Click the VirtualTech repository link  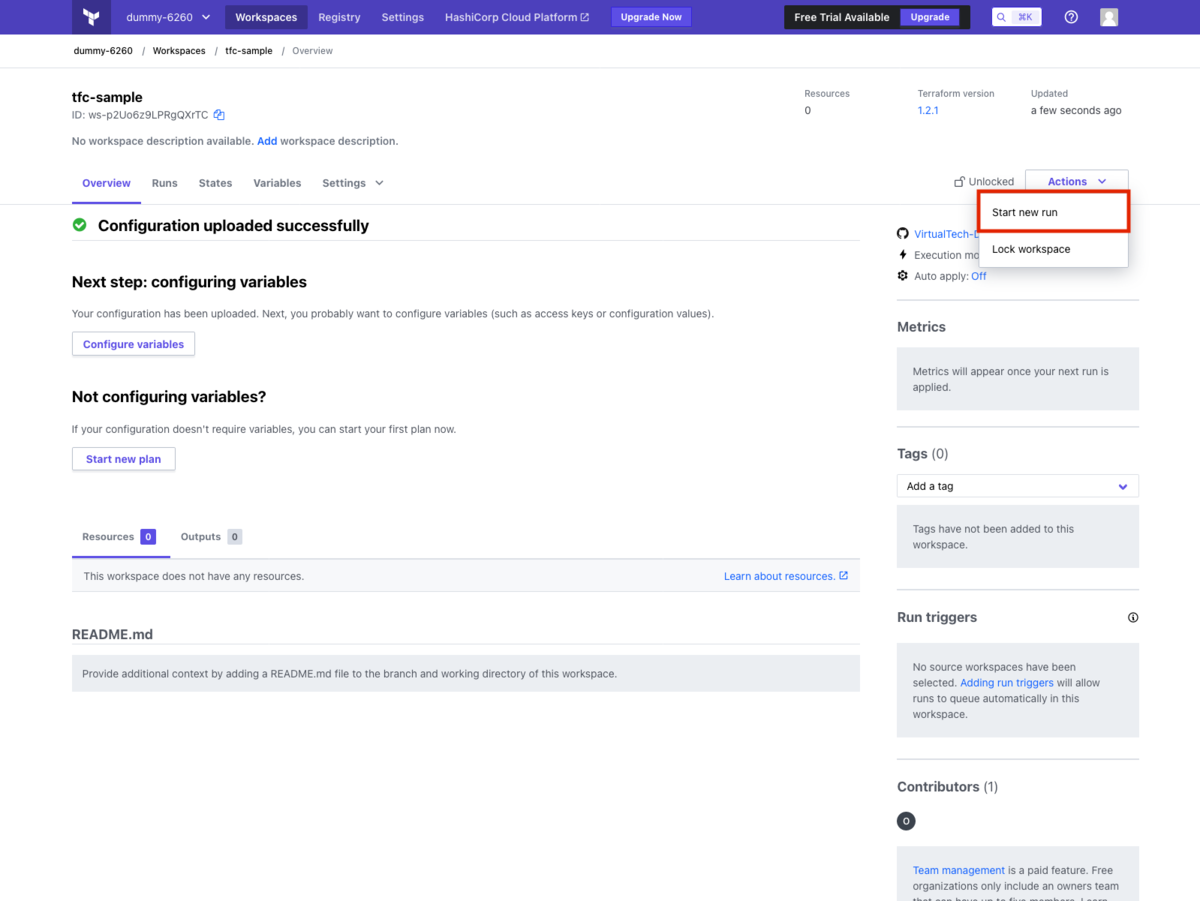pos(945,234)
